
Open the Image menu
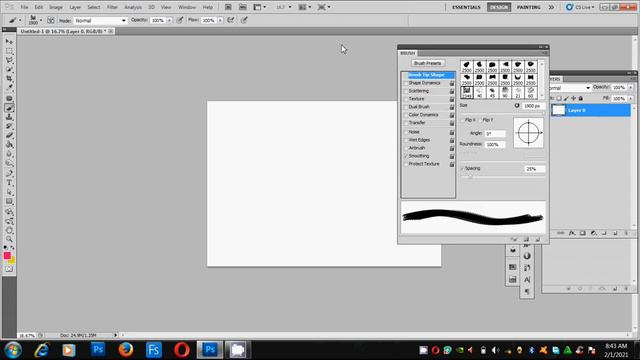(56, 7)
